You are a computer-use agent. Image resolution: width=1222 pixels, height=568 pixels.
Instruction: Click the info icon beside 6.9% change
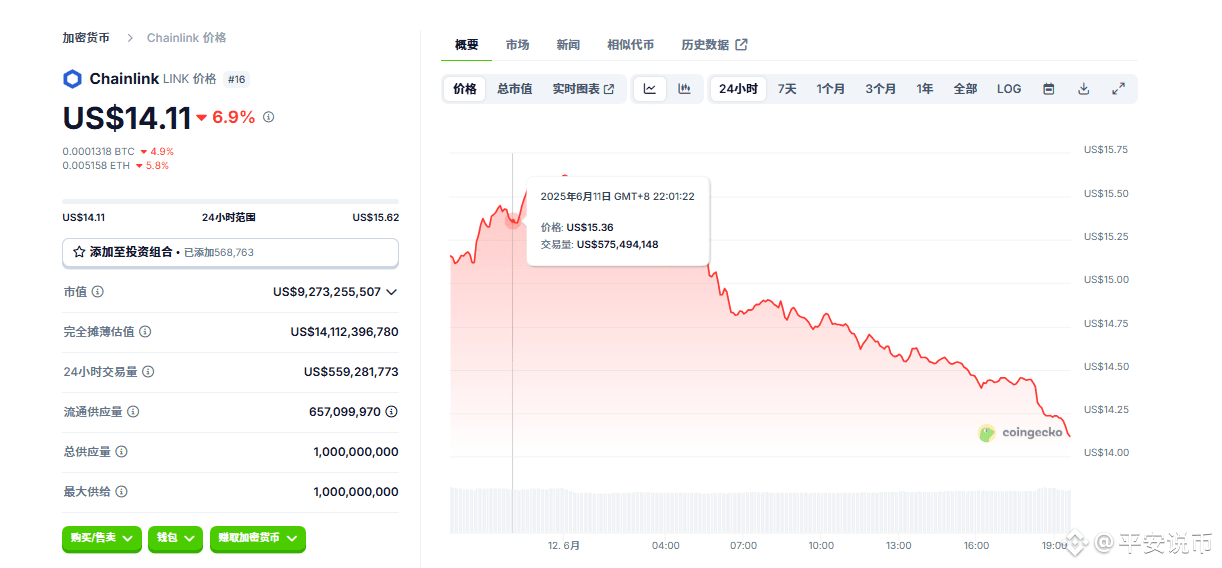coord(268,117)
